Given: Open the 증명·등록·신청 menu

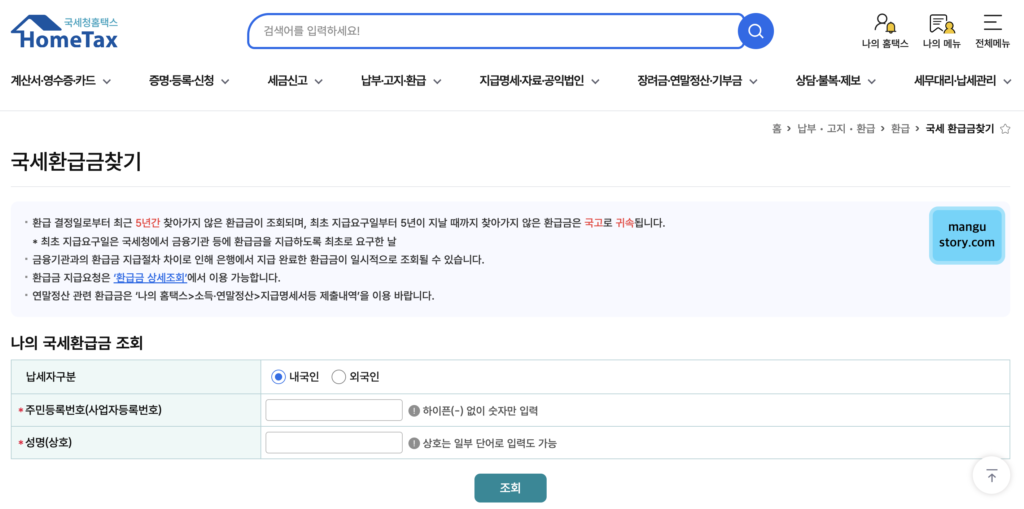Looking at the screenshot, I should pyautogui.click(x=182, y=81).
